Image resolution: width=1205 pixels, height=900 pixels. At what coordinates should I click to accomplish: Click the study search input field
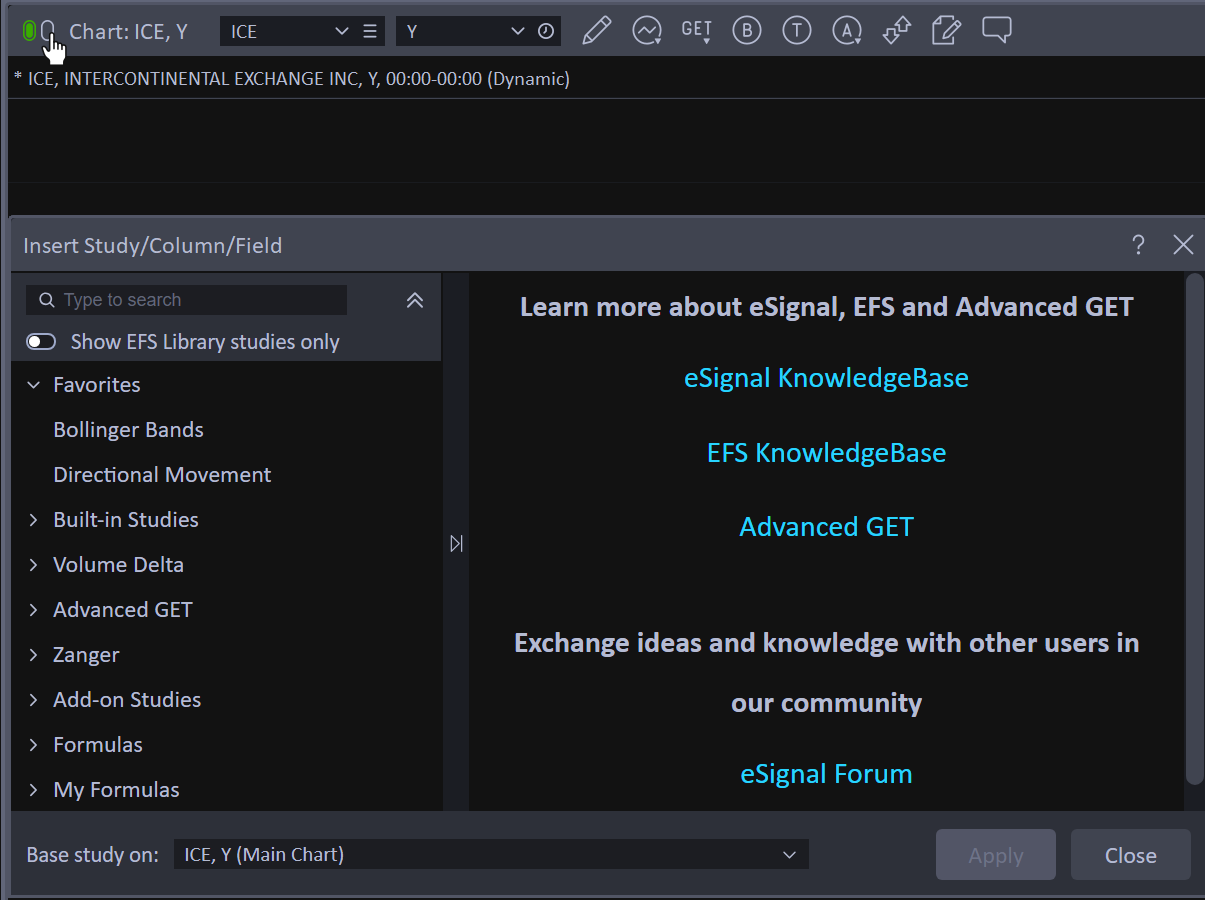pyautogui.click(x=200, y=300)
